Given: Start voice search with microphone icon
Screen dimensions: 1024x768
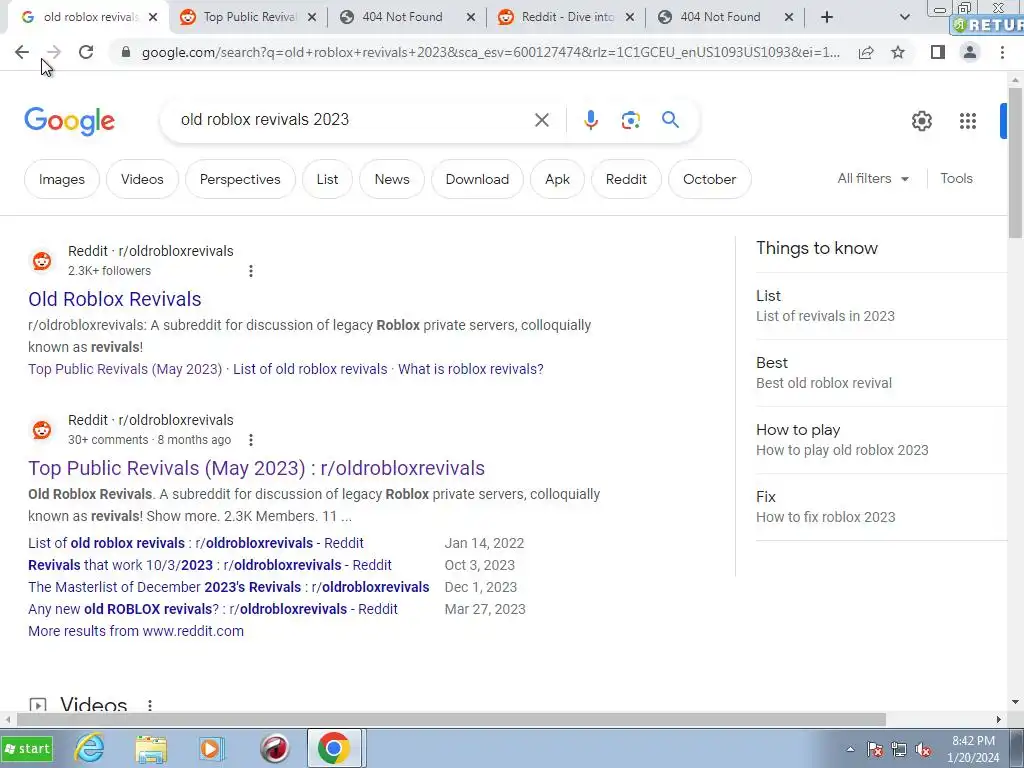Looking at the screenshot, I should coord(590,120).
